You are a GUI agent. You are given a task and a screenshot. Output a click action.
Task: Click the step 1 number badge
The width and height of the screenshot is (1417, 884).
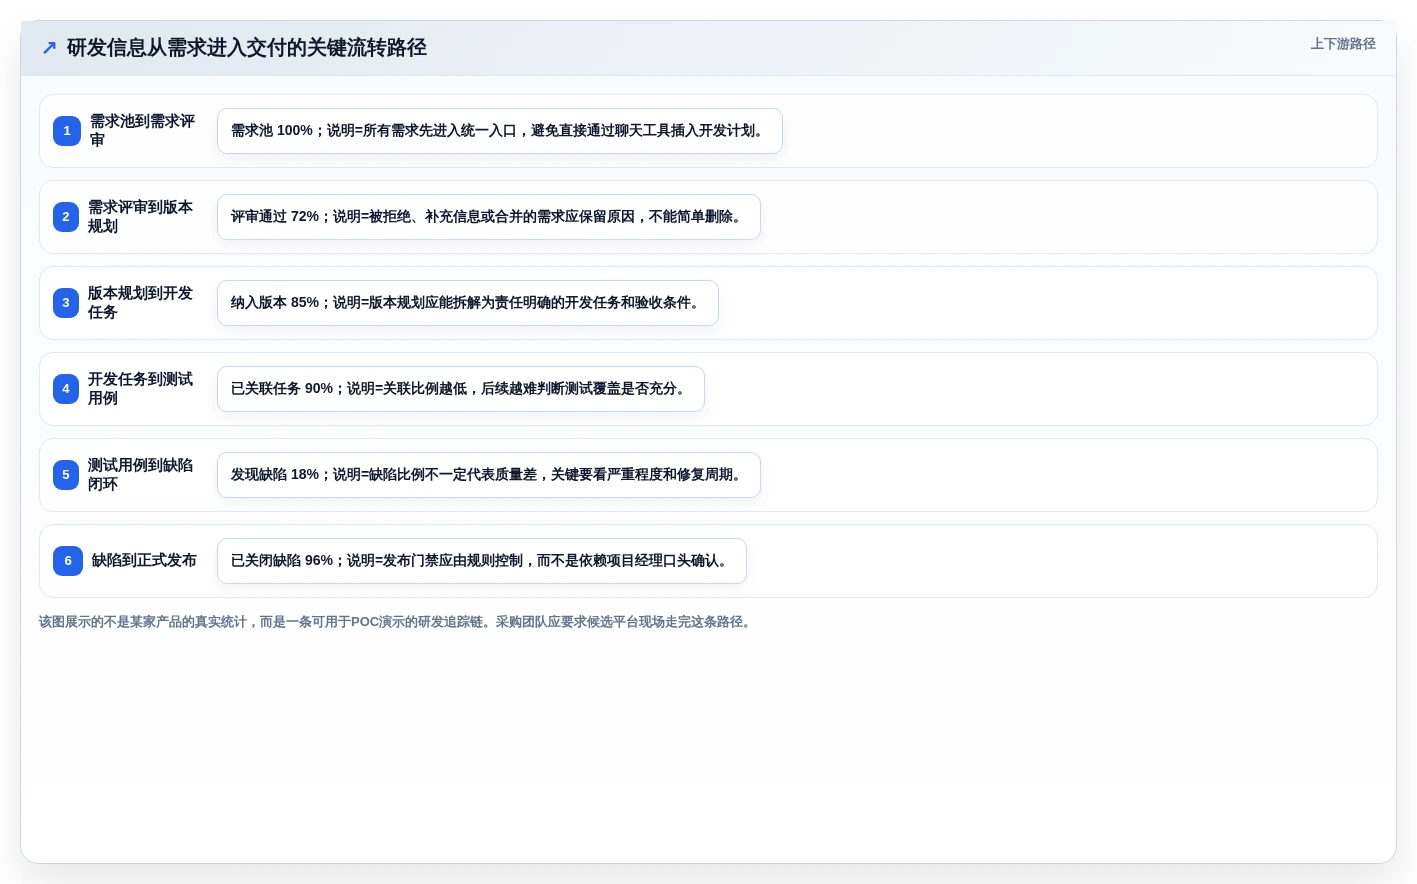click(x=67, y=131)
